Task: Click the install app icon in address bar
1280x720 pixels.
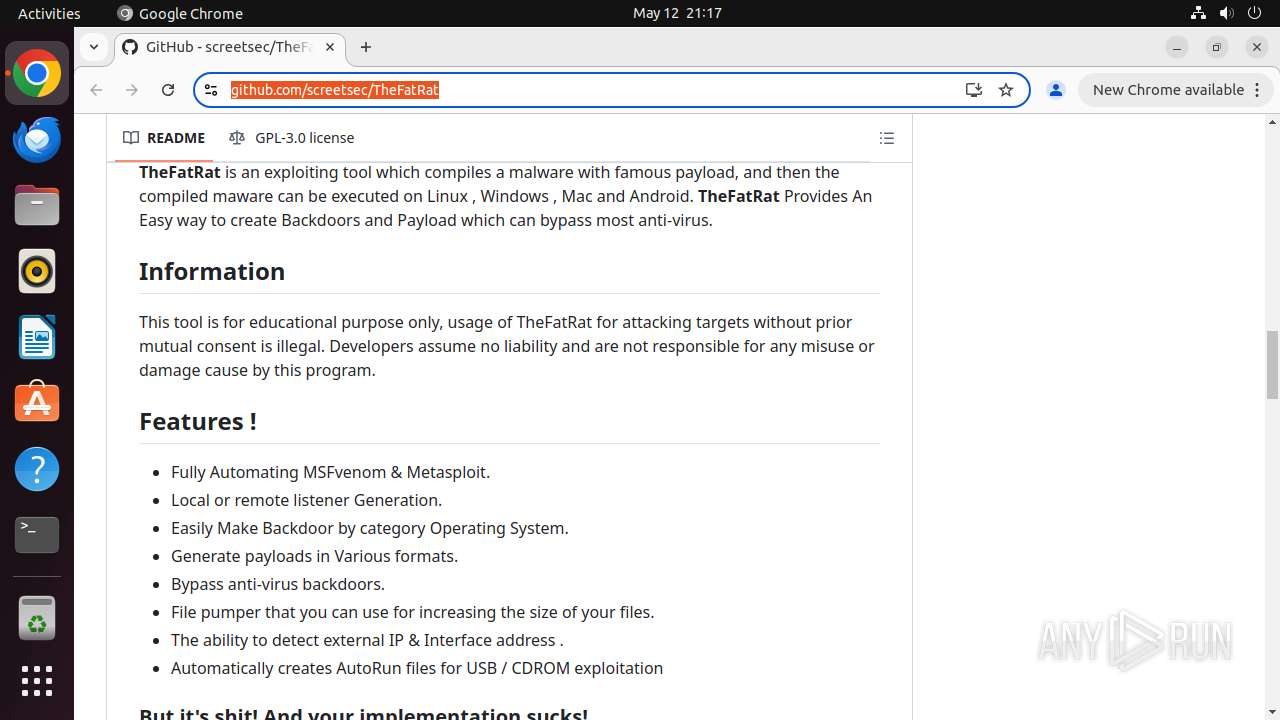Action: (974, 90)
